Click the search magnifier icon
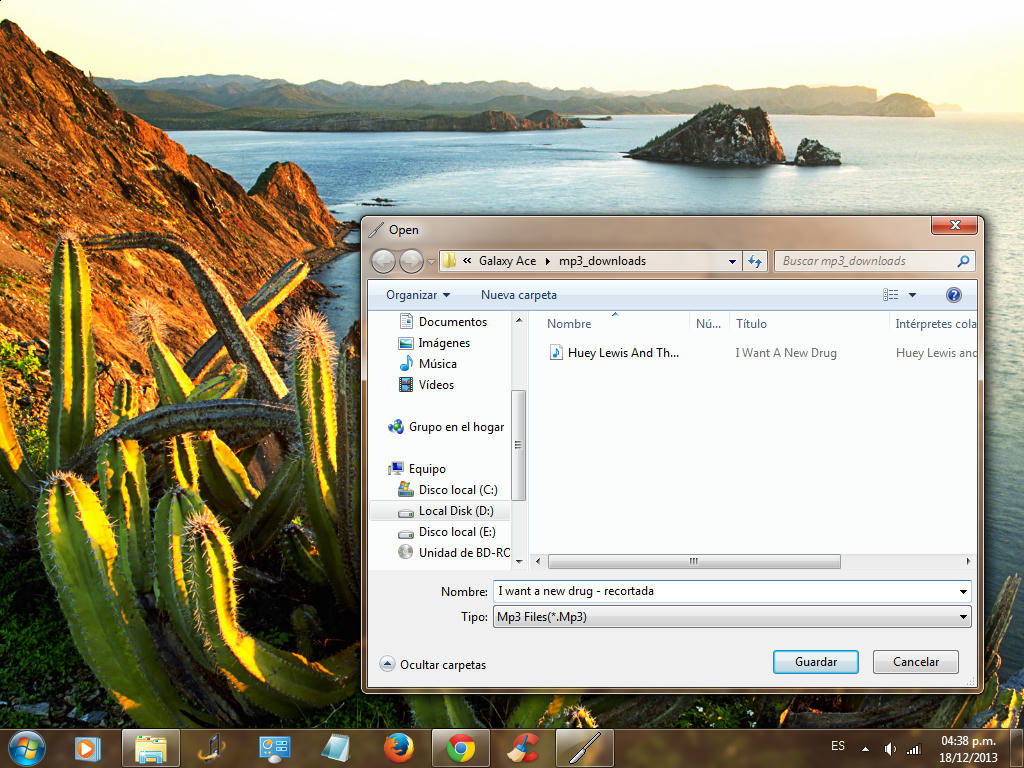The width and height of the screenshot is (1024, 768). [x=963, y=261]
